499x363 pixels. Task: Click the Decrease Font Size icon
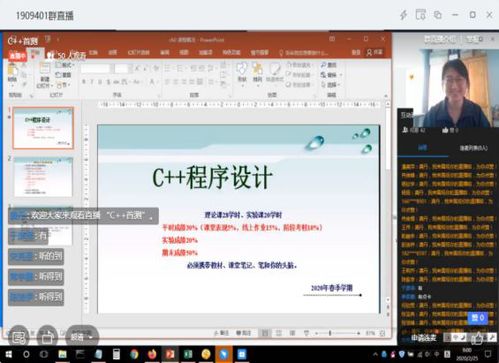tap(146, 68)
